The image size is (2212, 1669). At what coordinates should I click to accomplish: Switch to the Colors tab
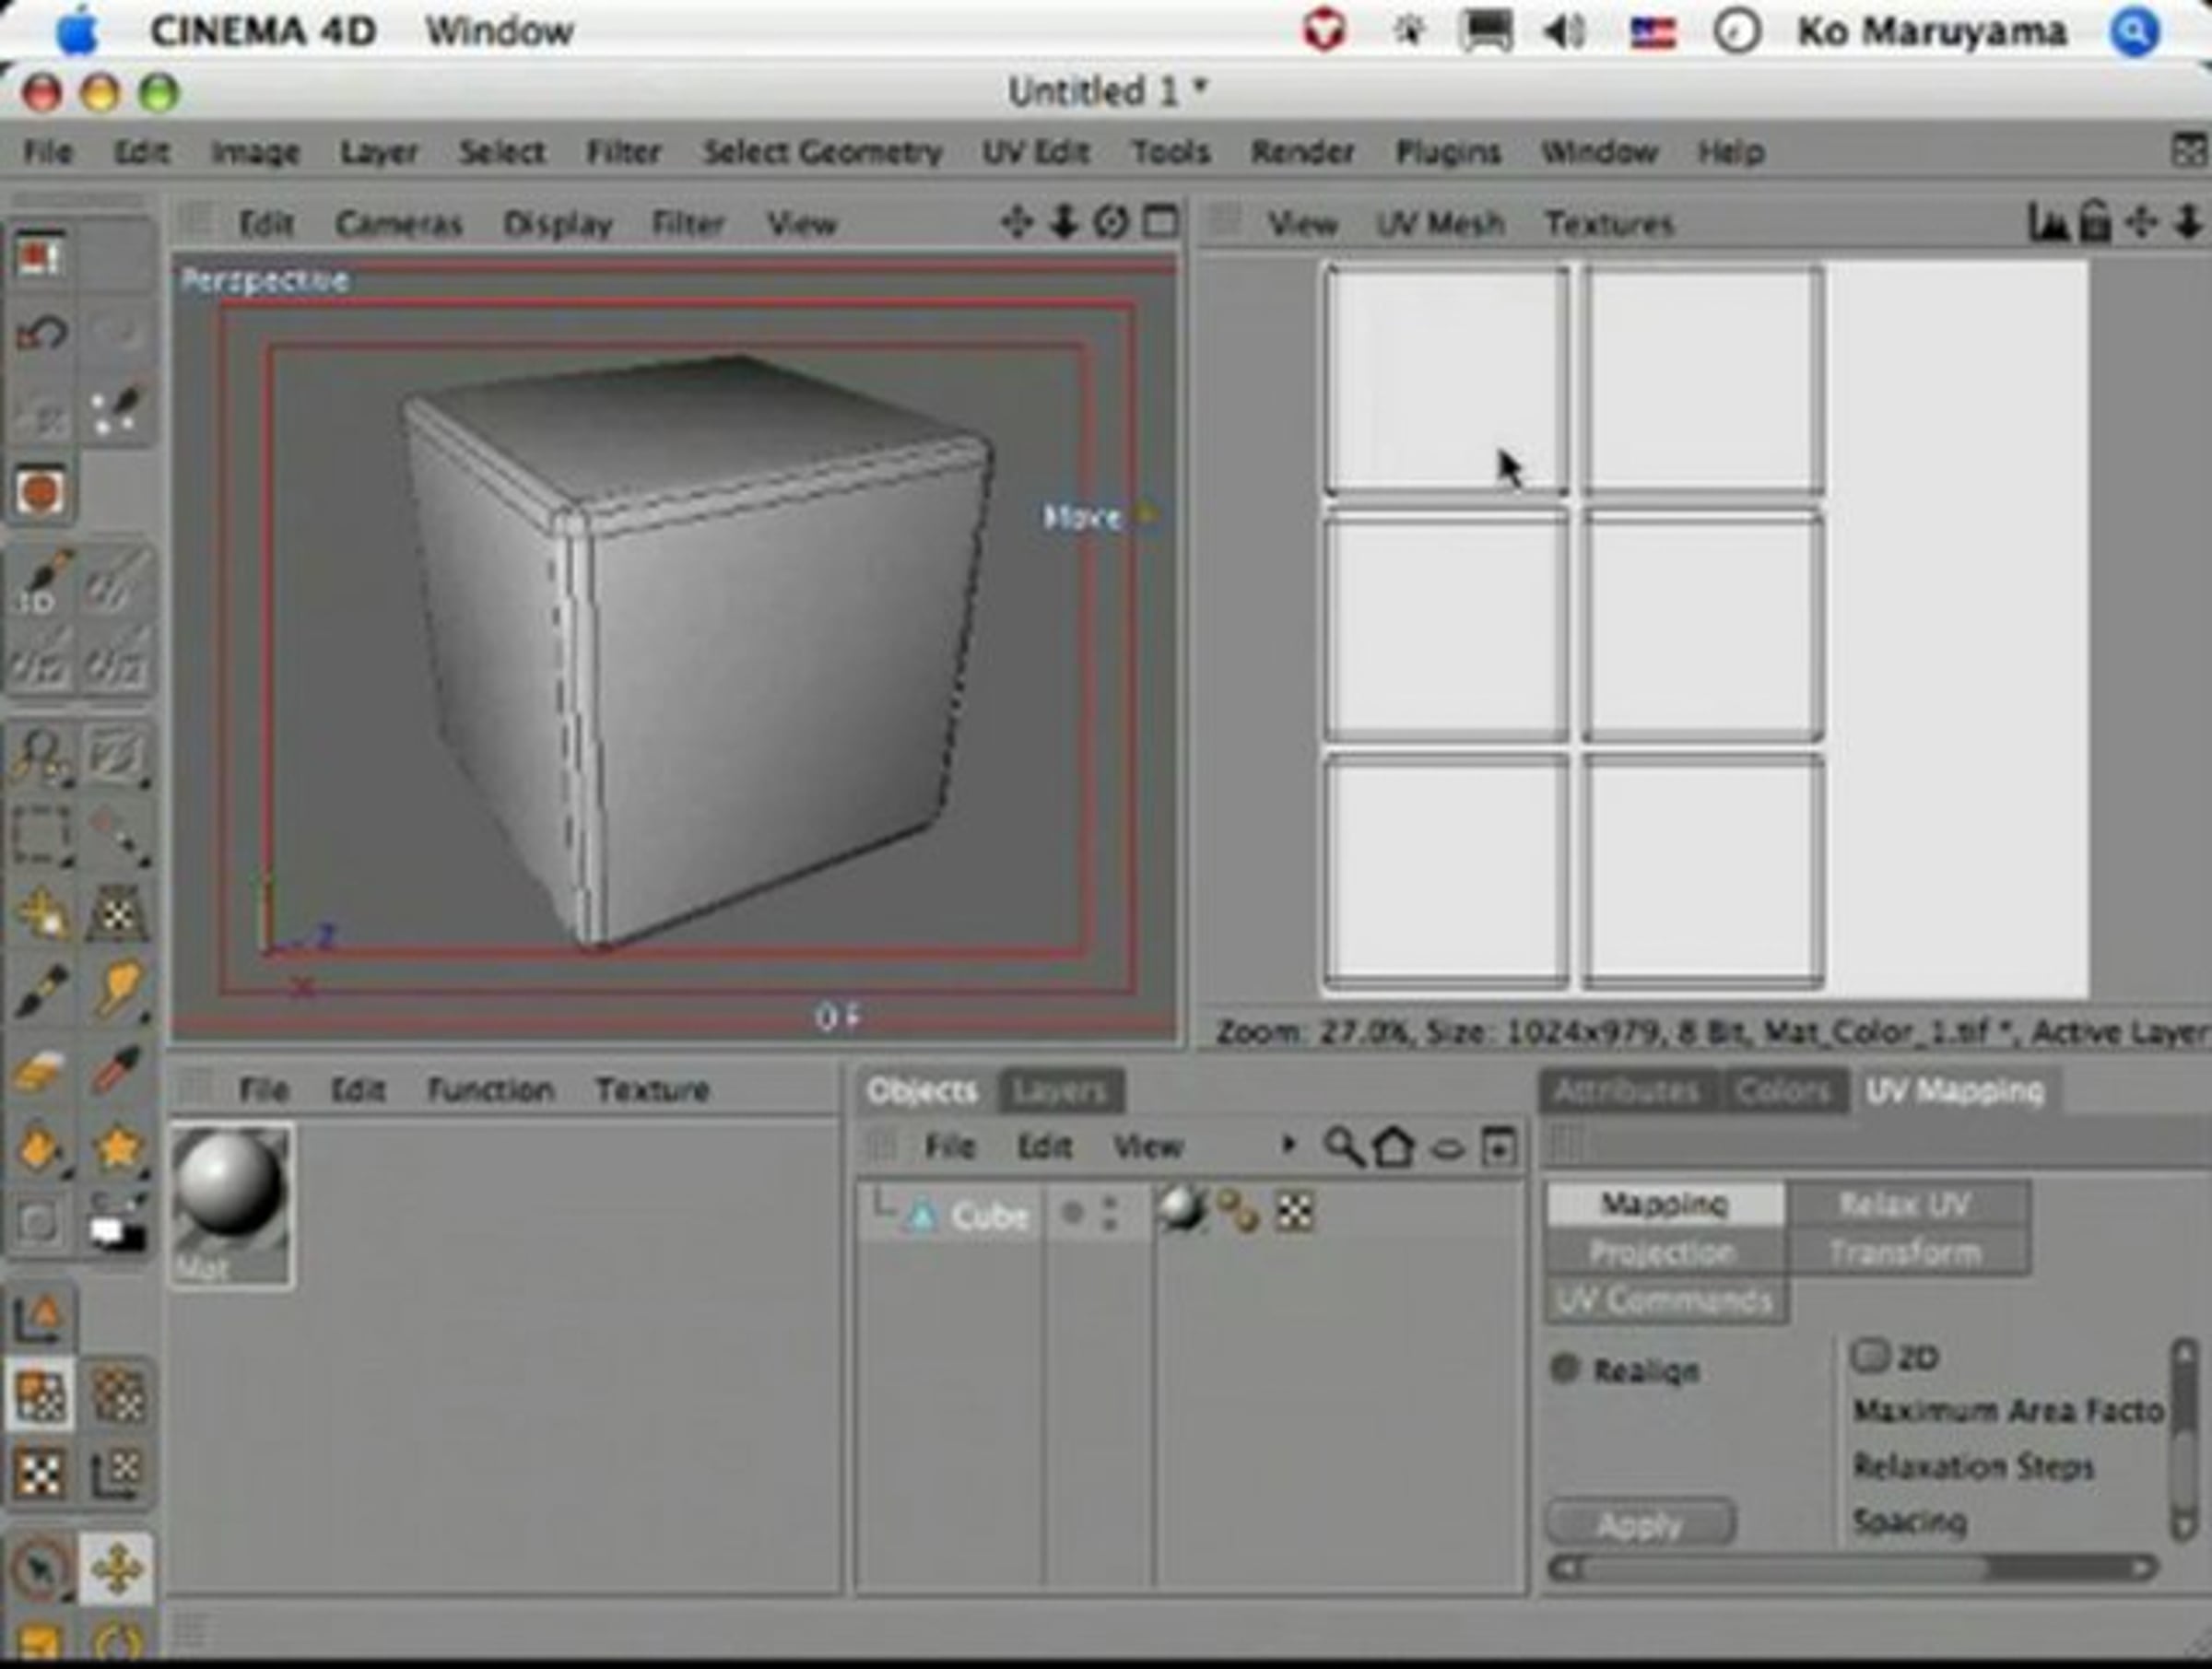point(1783,1090)
